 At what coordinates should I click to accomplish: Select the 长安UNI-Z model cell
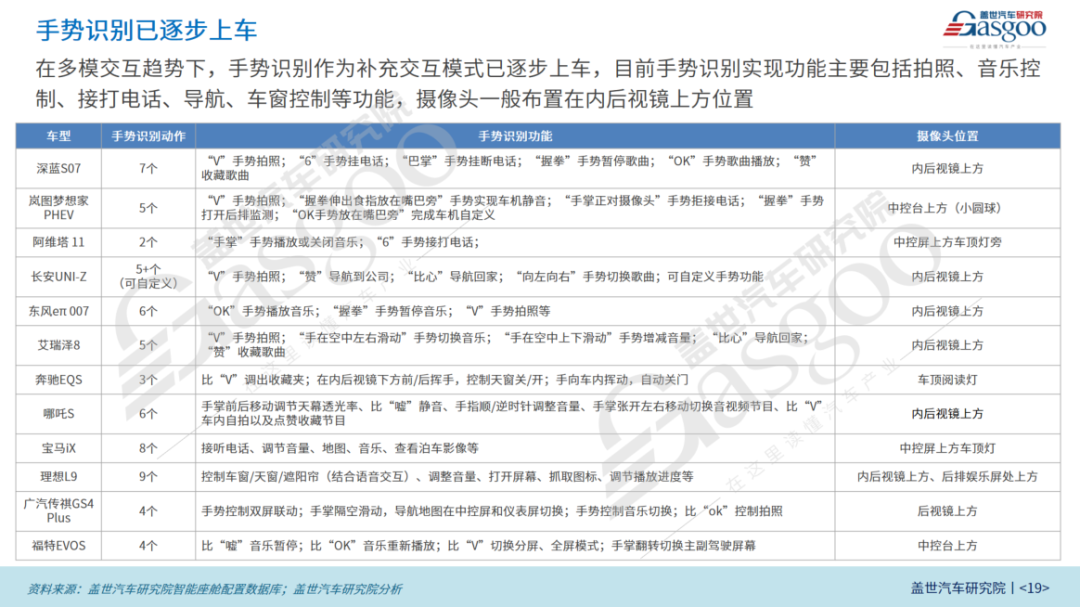[x=59, y=277]
